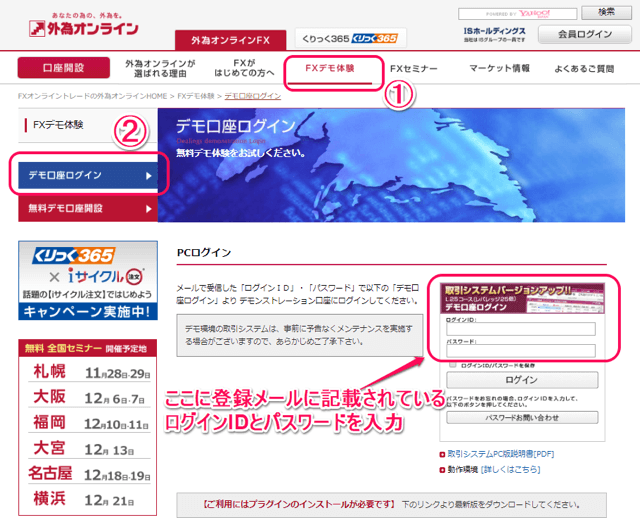The image size is (640, 518).
Task: Open the マーケット情報 menu item
Action: [x=499, y=68]
